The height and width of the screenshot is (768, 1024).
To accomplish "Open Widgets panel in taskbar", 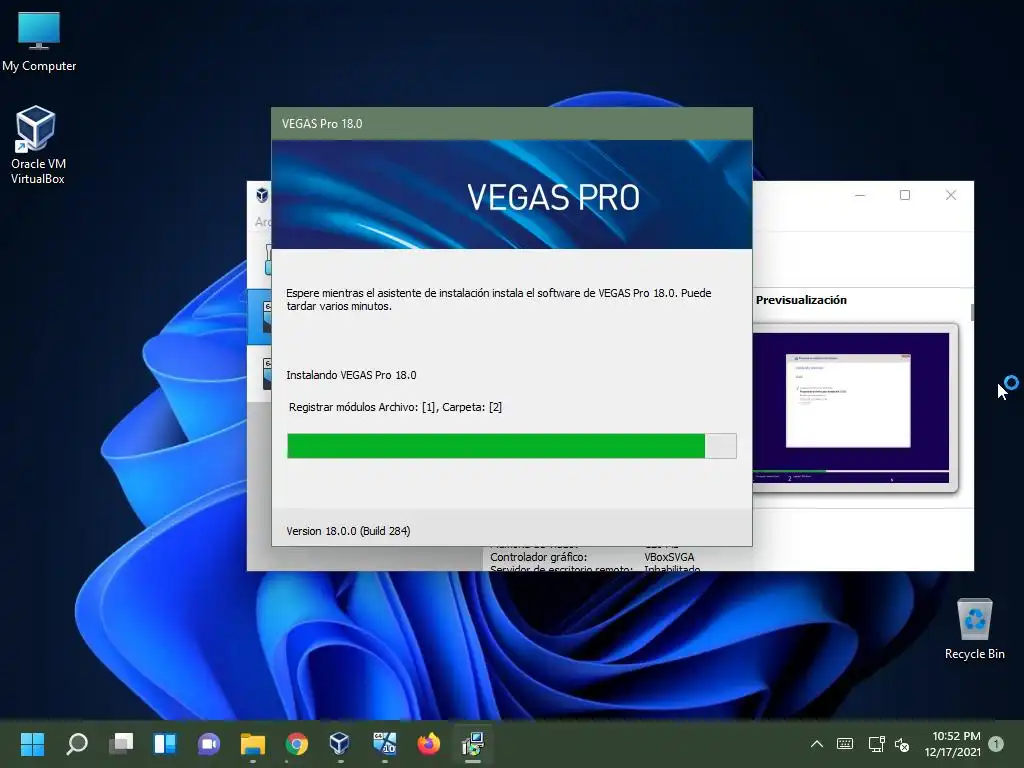I will [x=165, y=744].
